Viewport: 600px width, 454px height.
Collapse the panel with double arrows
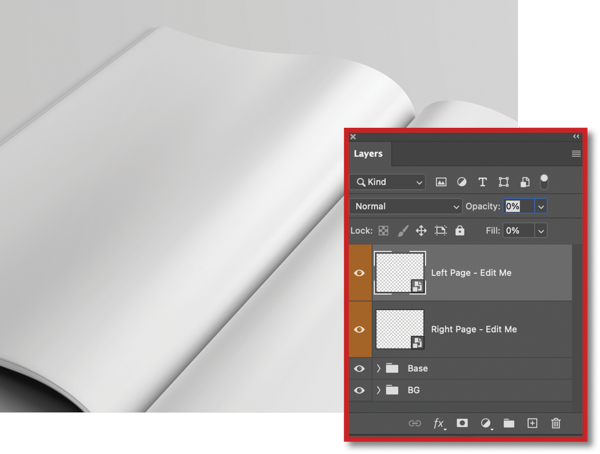click(x=576, y=137)
